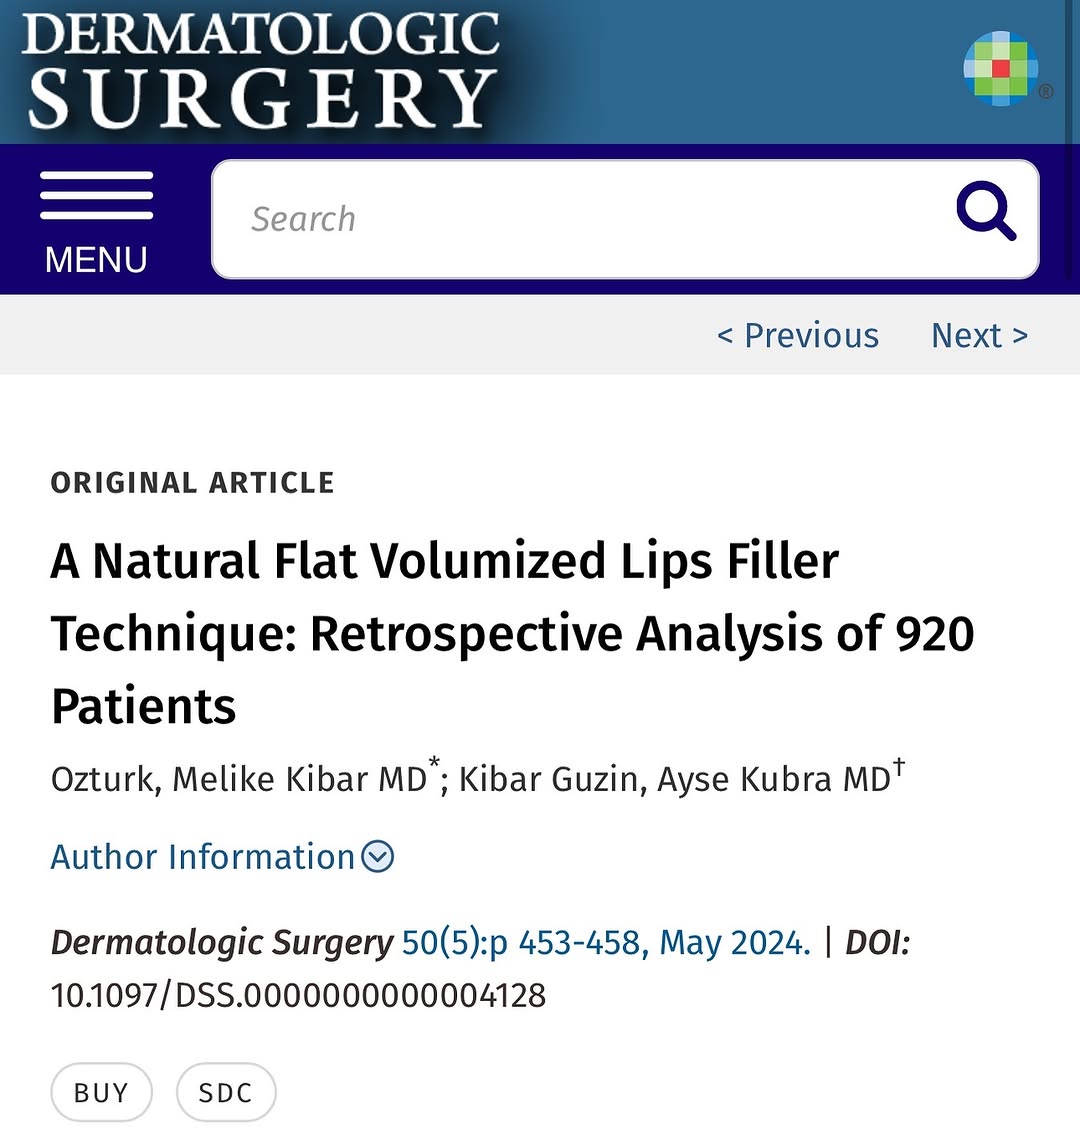Open the 50(5):p 453-458, May 2024 issue link
Screen dimensions: 1080x1129
[606, 942]
